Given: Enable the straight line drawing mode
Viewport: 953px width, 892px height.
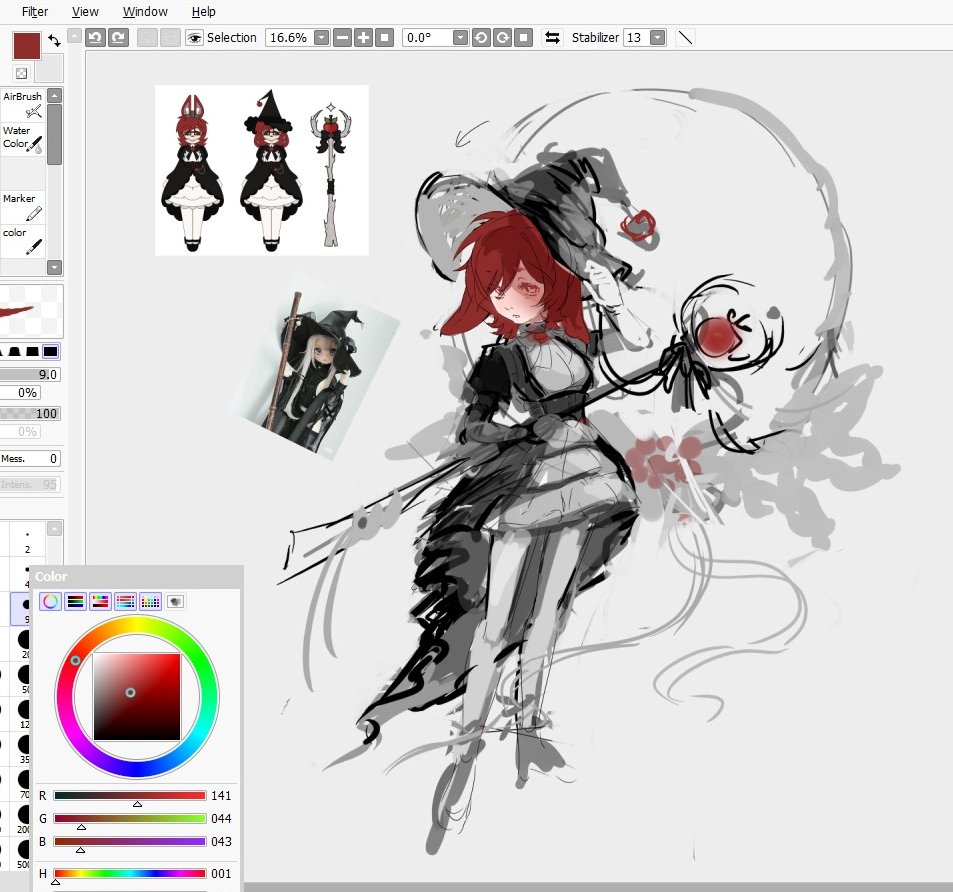Looking at the screenshot, I should [x=685, y=38].
